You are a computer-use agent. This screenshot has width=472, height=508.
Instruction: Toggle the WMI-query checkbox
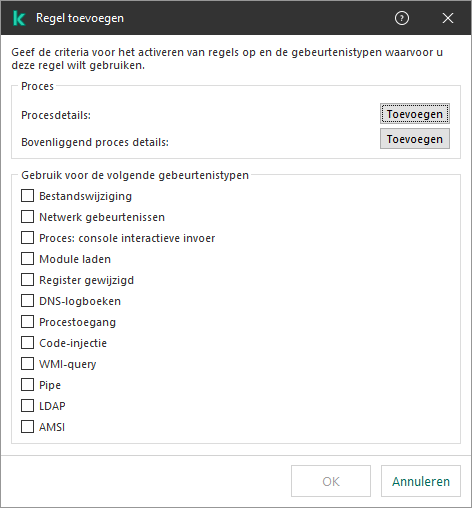tap(27, 364)
